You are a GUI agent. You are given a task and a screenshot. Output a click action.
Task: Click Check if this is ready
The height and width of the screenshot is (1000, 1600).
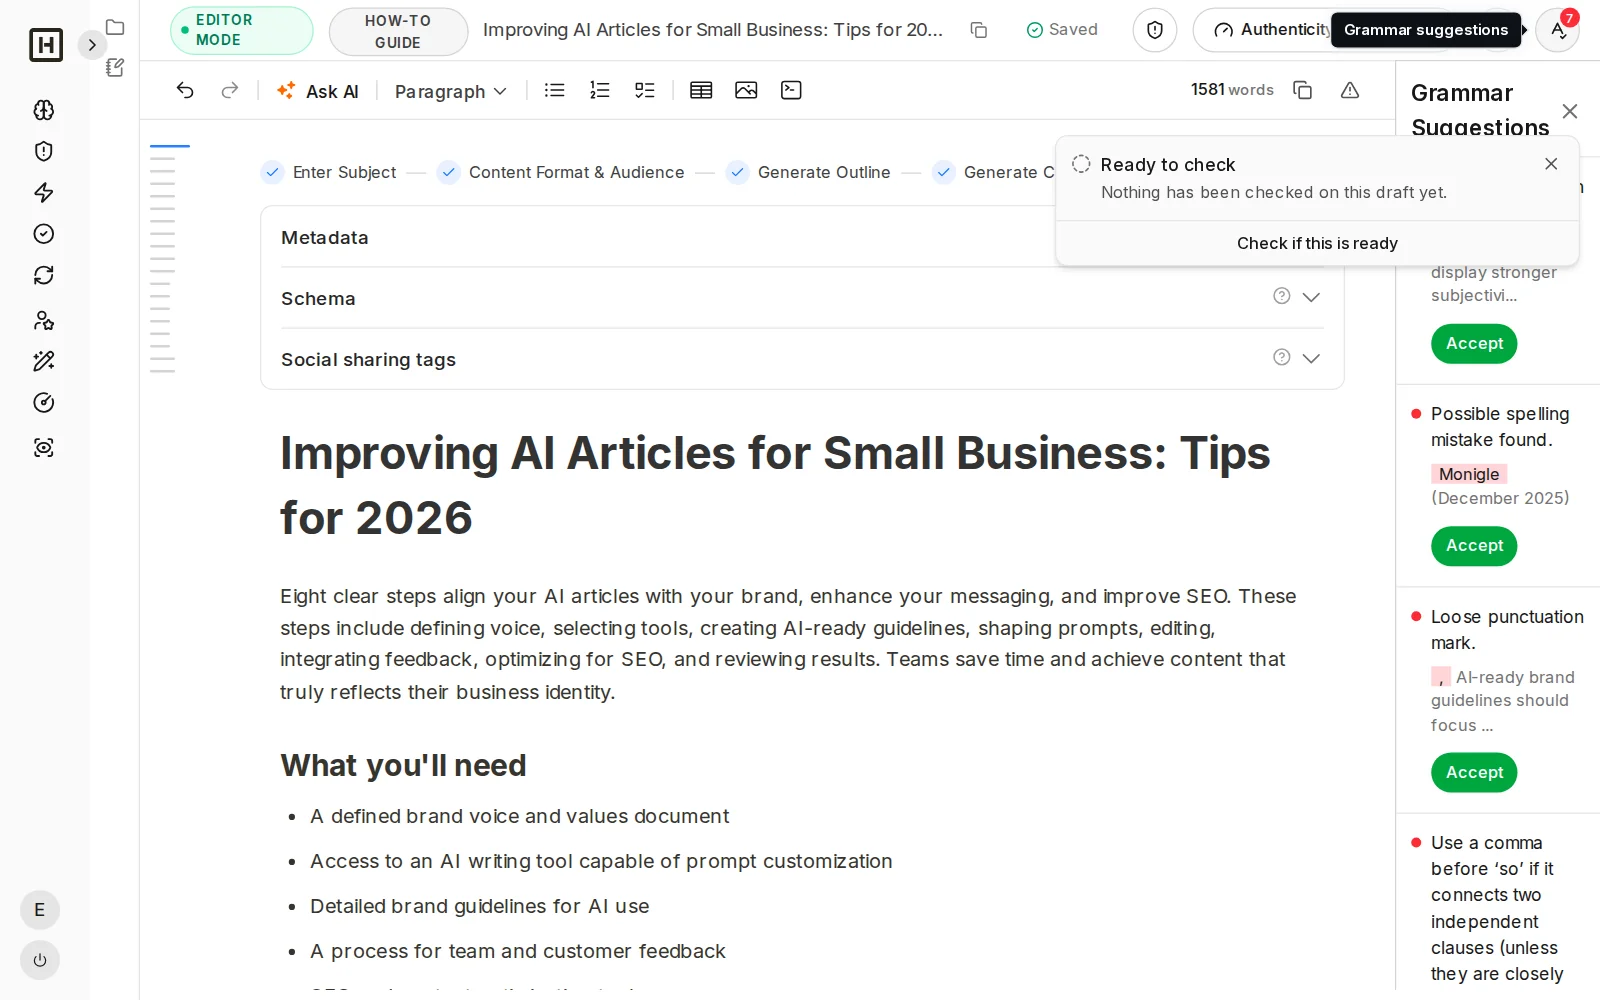coord(1317,243)
